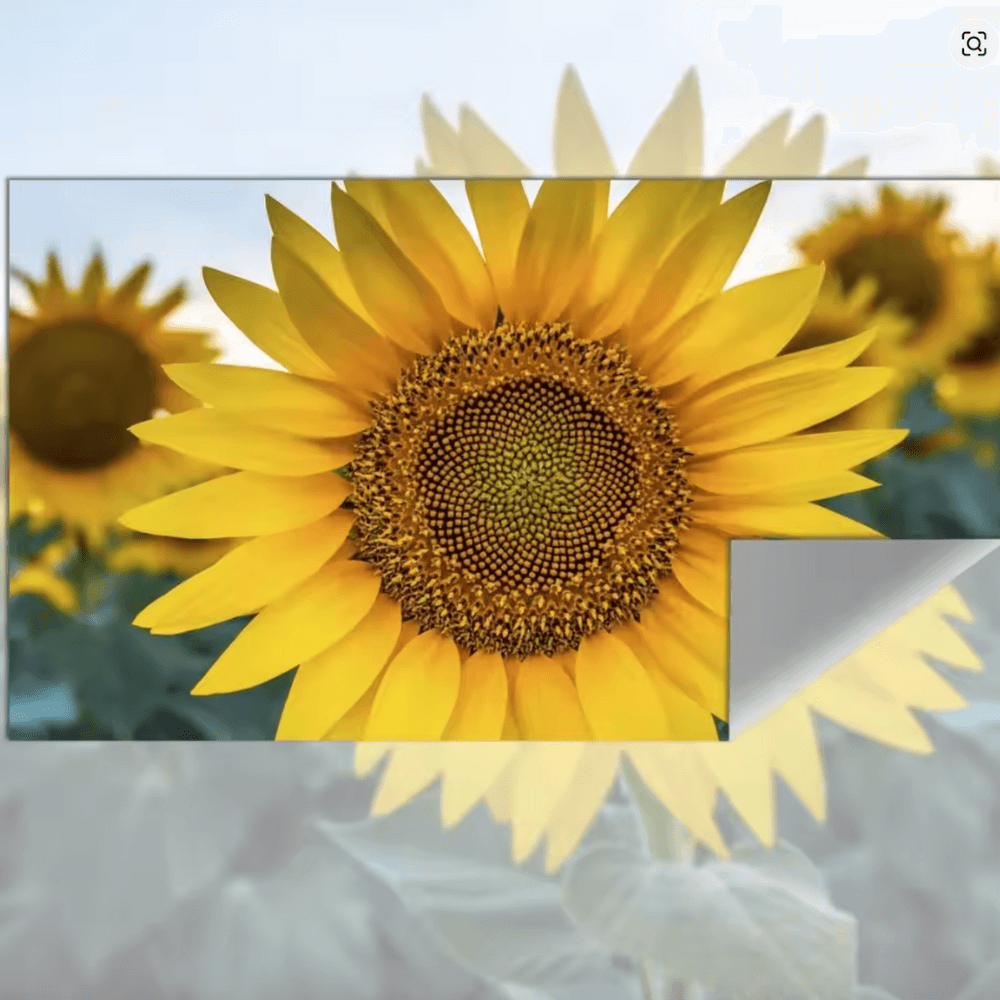Click the faded gray background at bottom left
Screen dimensions: 1000x1000
150,880
